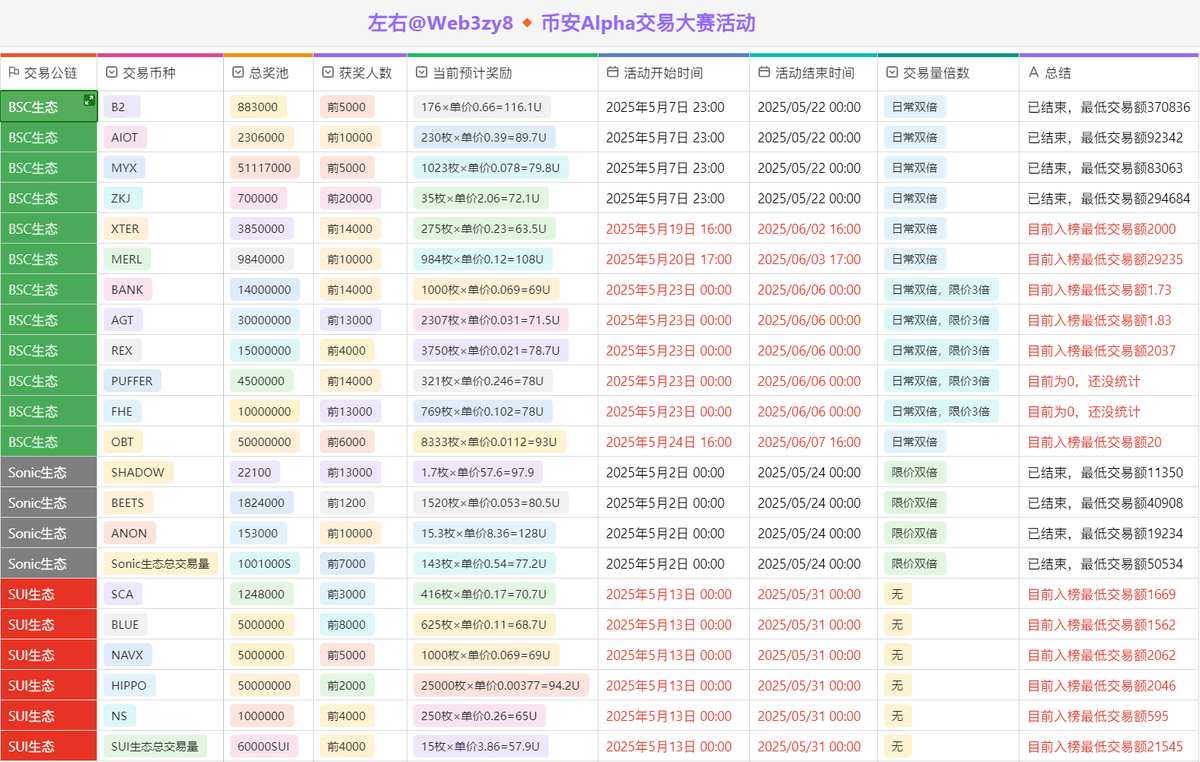
Task: Click reward cell 15枚×单价3.86=57.9U
Action: 481,746
